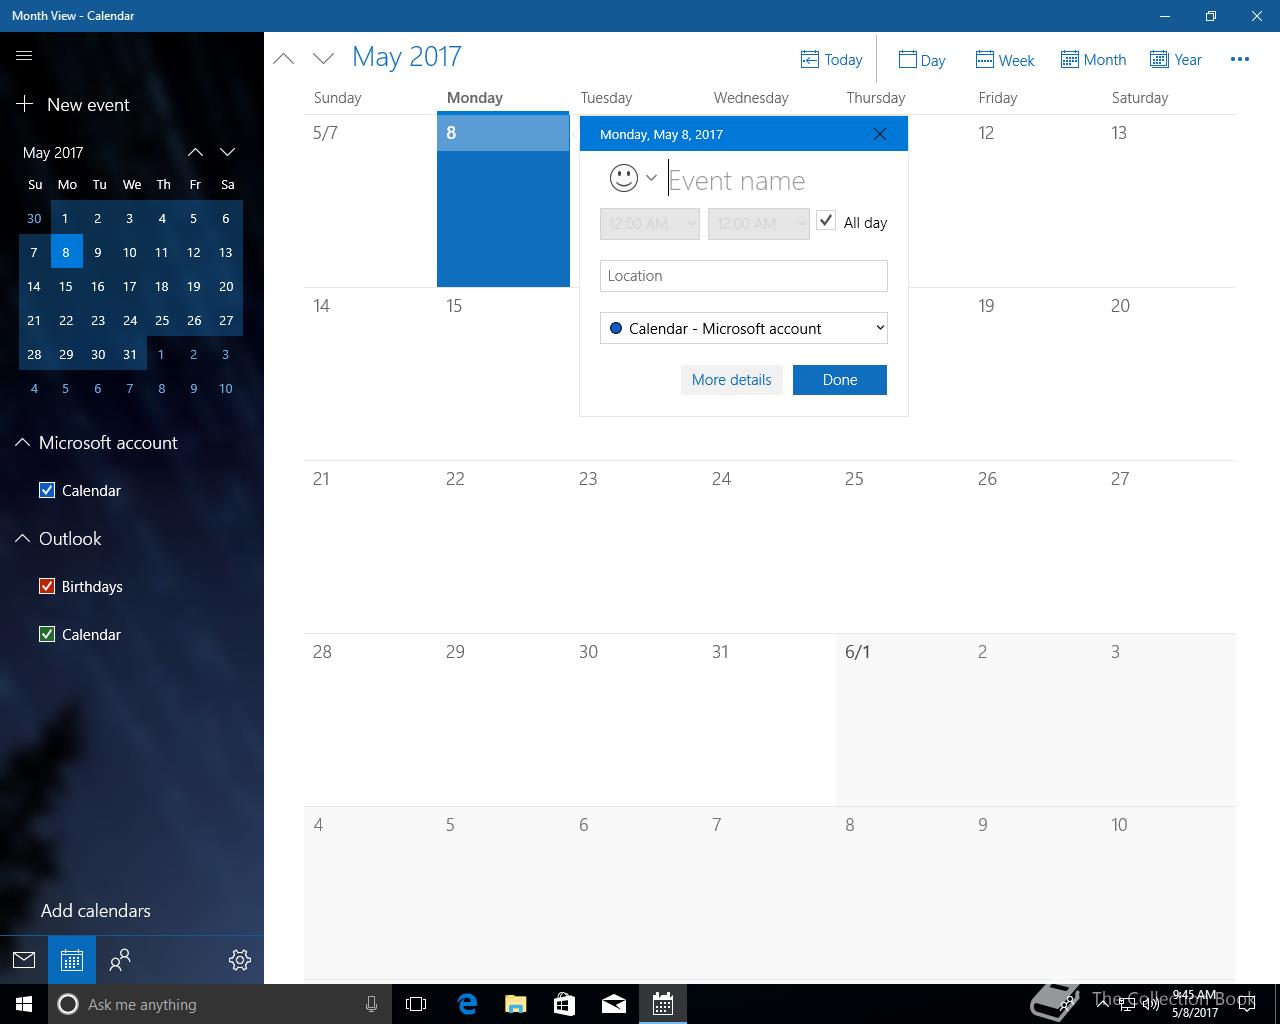Open Calendar - Microsoft account dropdown
The width and height of the screenshot is (1280, 1024).
744,328
